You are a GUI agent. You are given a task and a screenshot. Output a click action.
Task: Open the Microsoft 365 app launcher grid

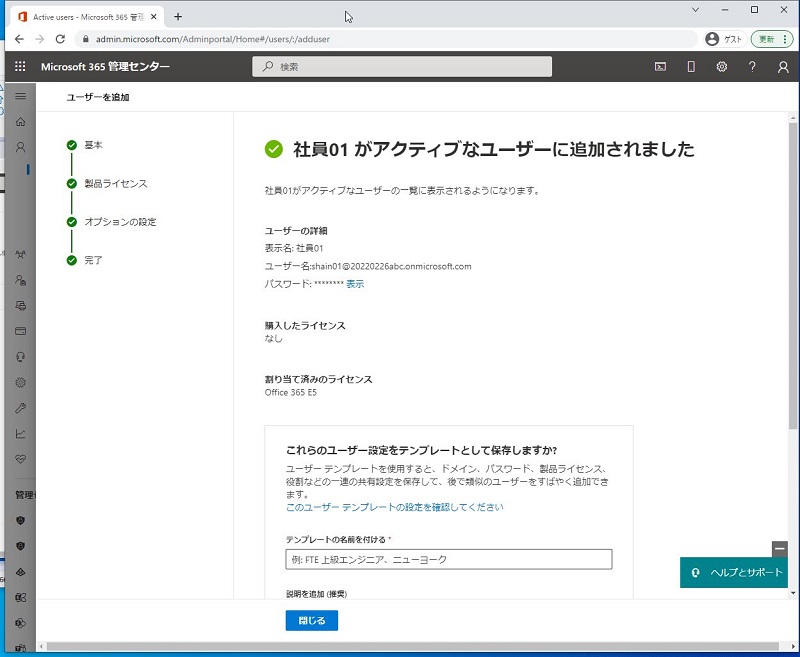click(20, 66)
